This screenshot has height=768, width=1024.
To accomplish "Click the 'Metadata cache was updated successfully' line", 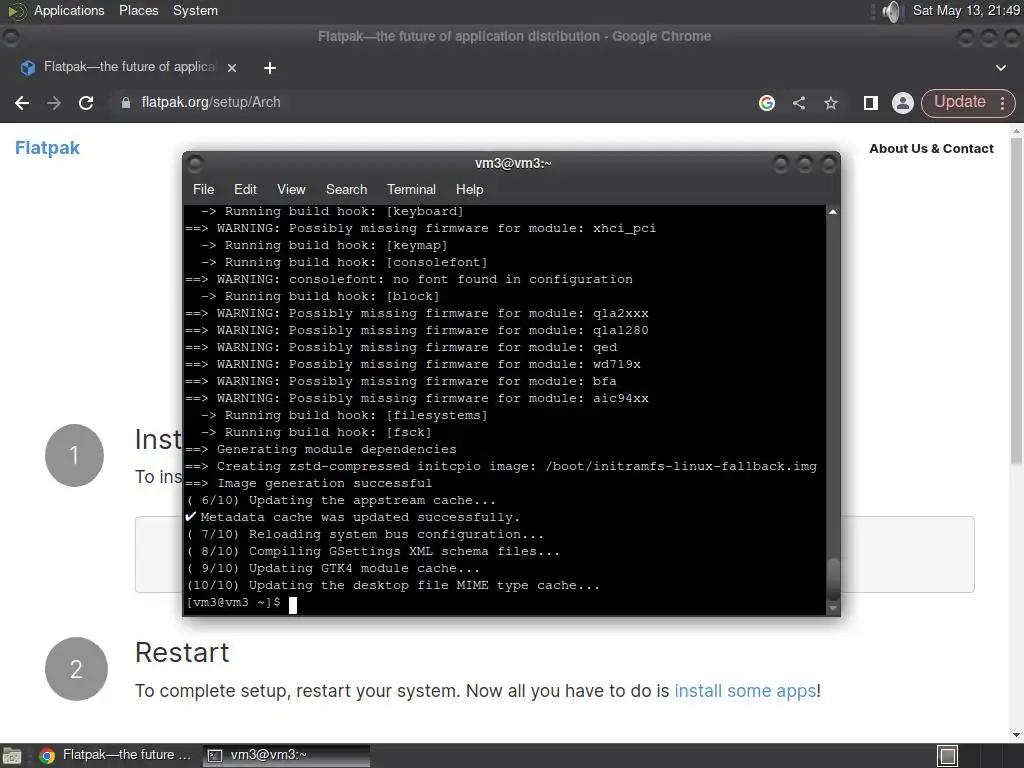I will pyautogui.click(x=353, y=517).
